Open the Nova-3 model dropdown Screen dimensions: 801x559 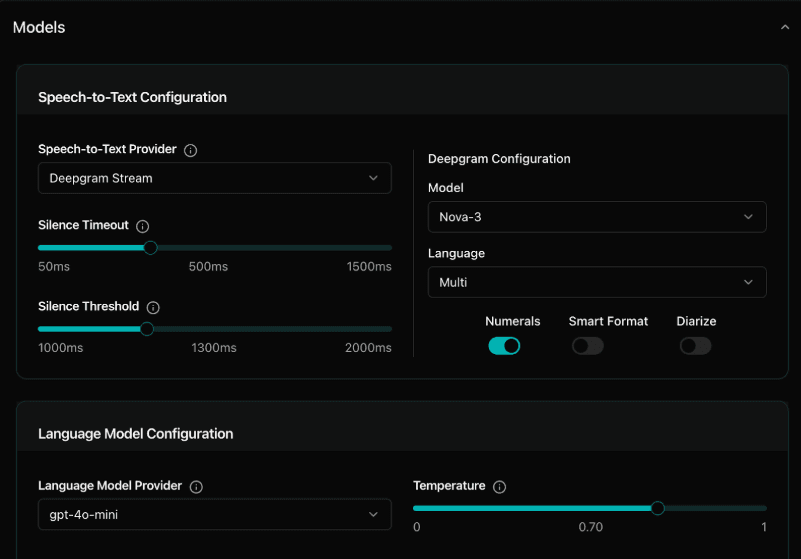pyautogui.click(x=596, y=217)
